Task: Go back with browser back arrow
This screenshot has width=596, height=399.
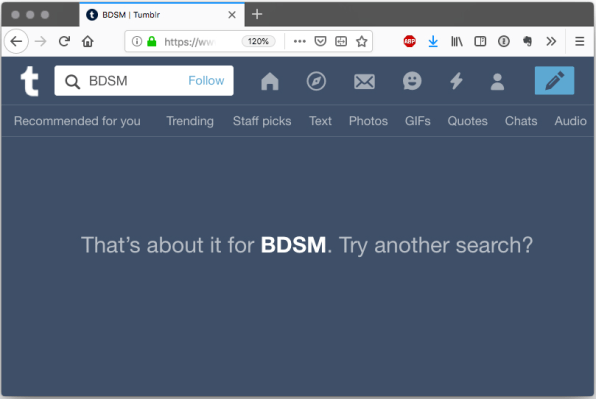Action: (16, 41)
